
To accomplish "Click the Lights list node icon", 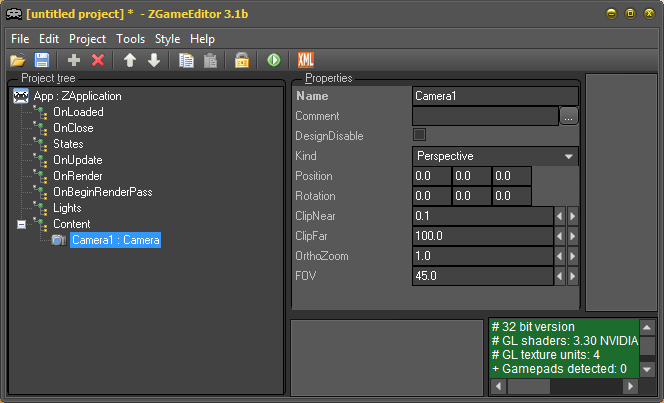I will pyautogui.click(x=41, y=208).
